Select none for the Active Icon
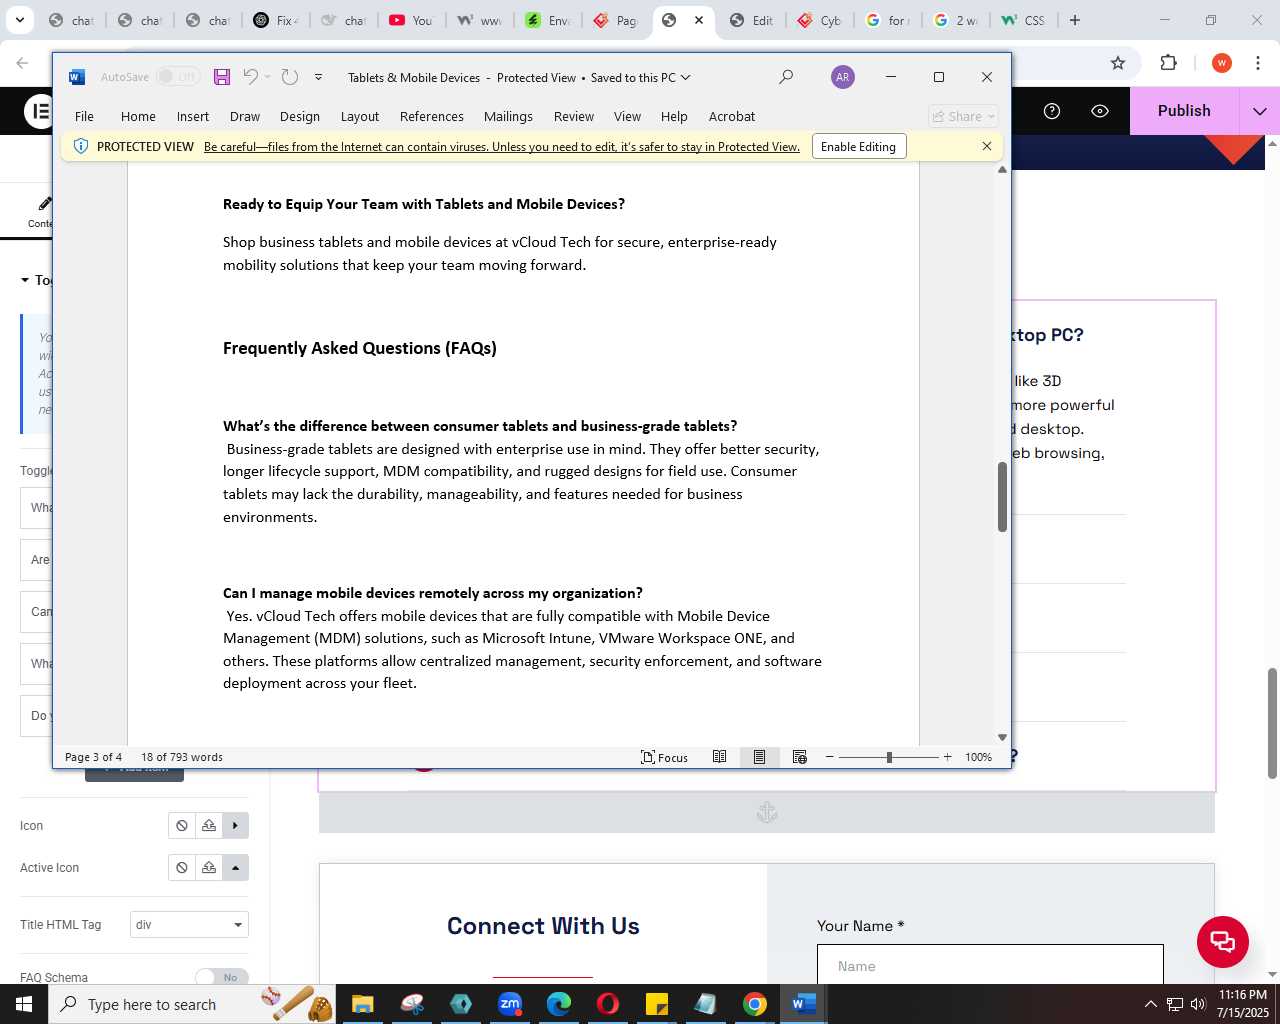Viewport: 1280px width, 1024px height. [x=182, y=867]
